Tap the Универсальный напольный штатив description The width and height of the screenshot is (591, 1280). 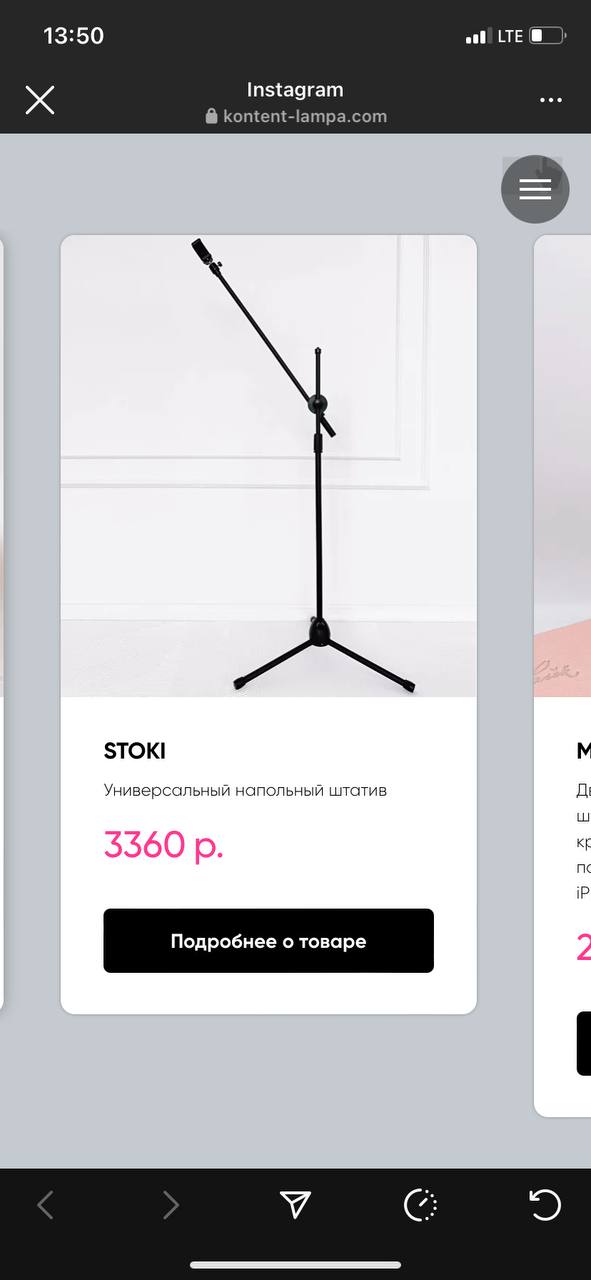245,791
